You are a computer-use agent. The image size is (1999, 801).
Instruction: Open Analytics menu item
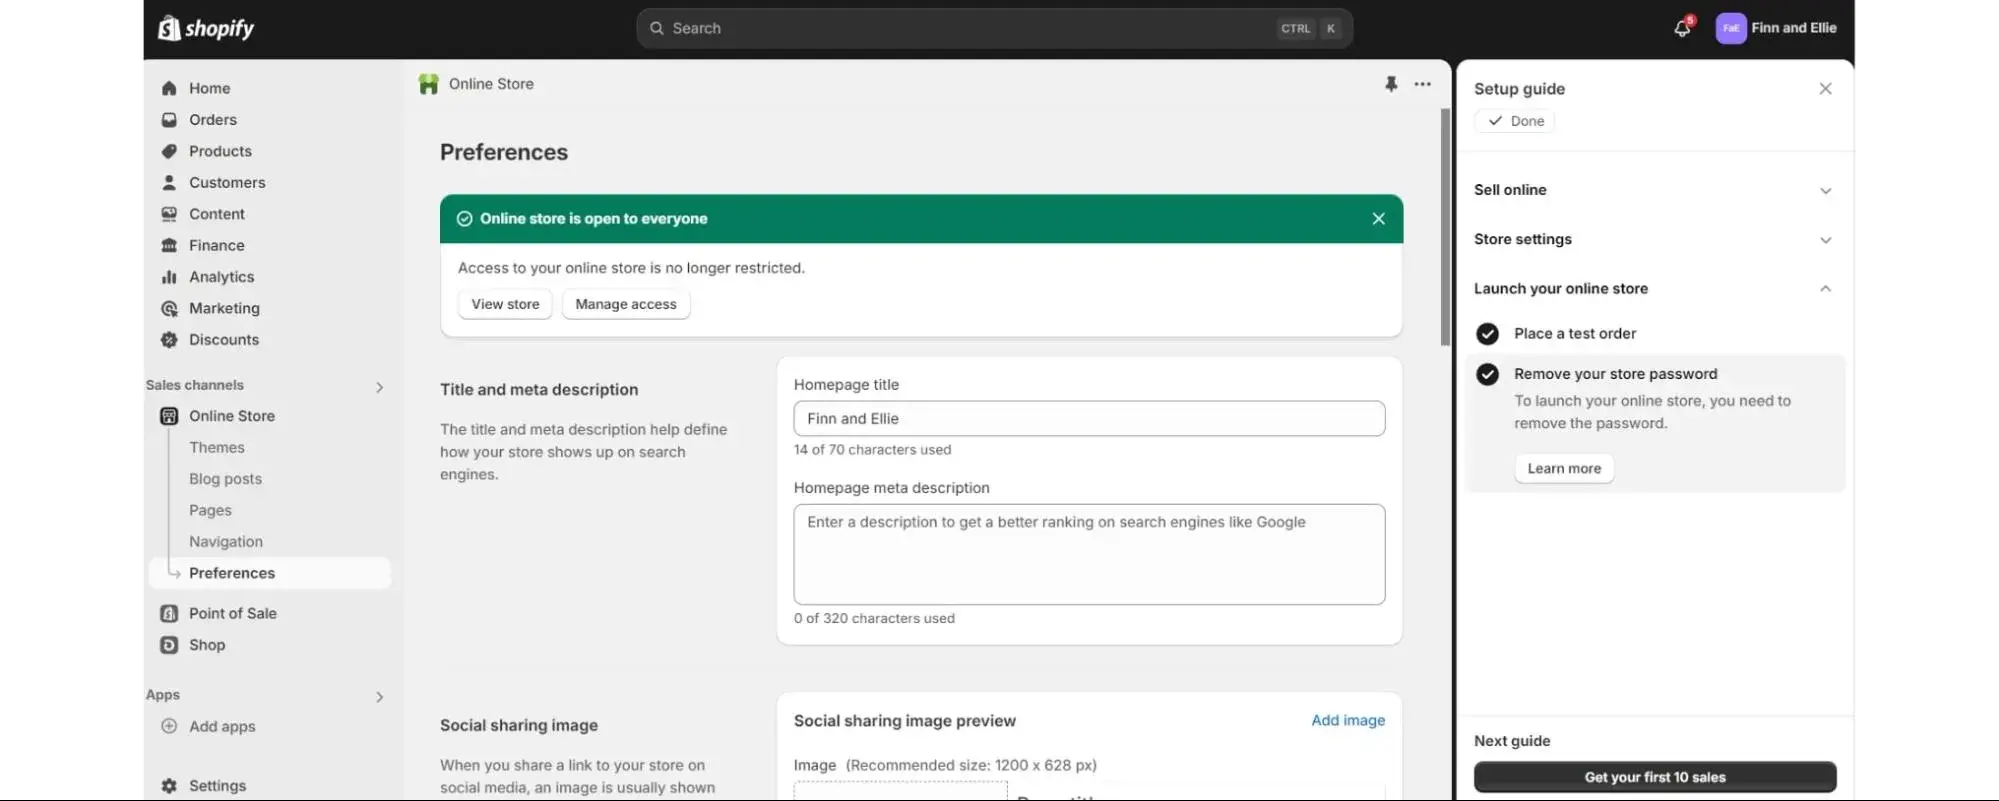pos(221,277)
